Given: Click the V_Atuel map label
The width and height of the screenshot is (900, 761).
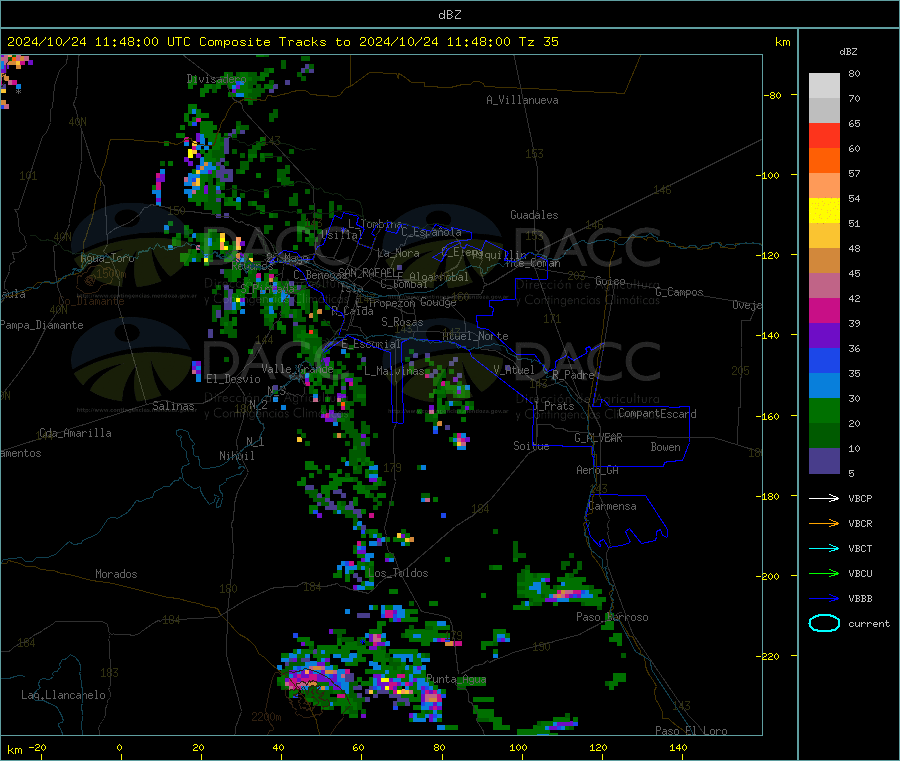Looking at the screenshot, I should pyautogui.click(x=514, y=370).
